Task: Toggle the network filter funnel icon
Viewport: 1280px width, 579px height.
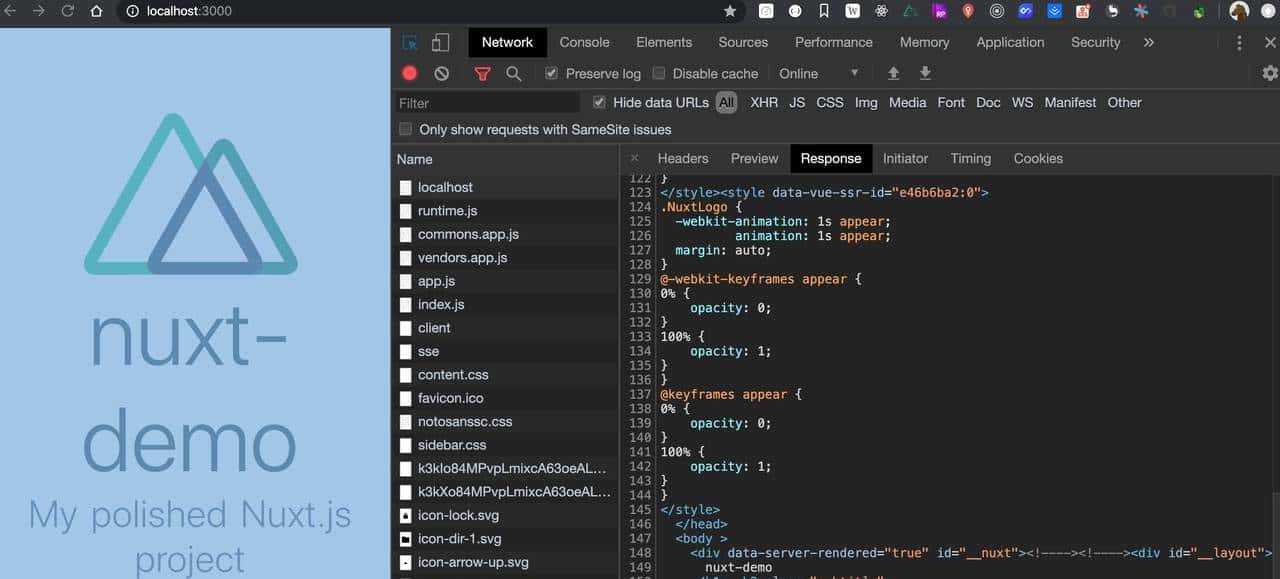Action: (x=482, y=73)
